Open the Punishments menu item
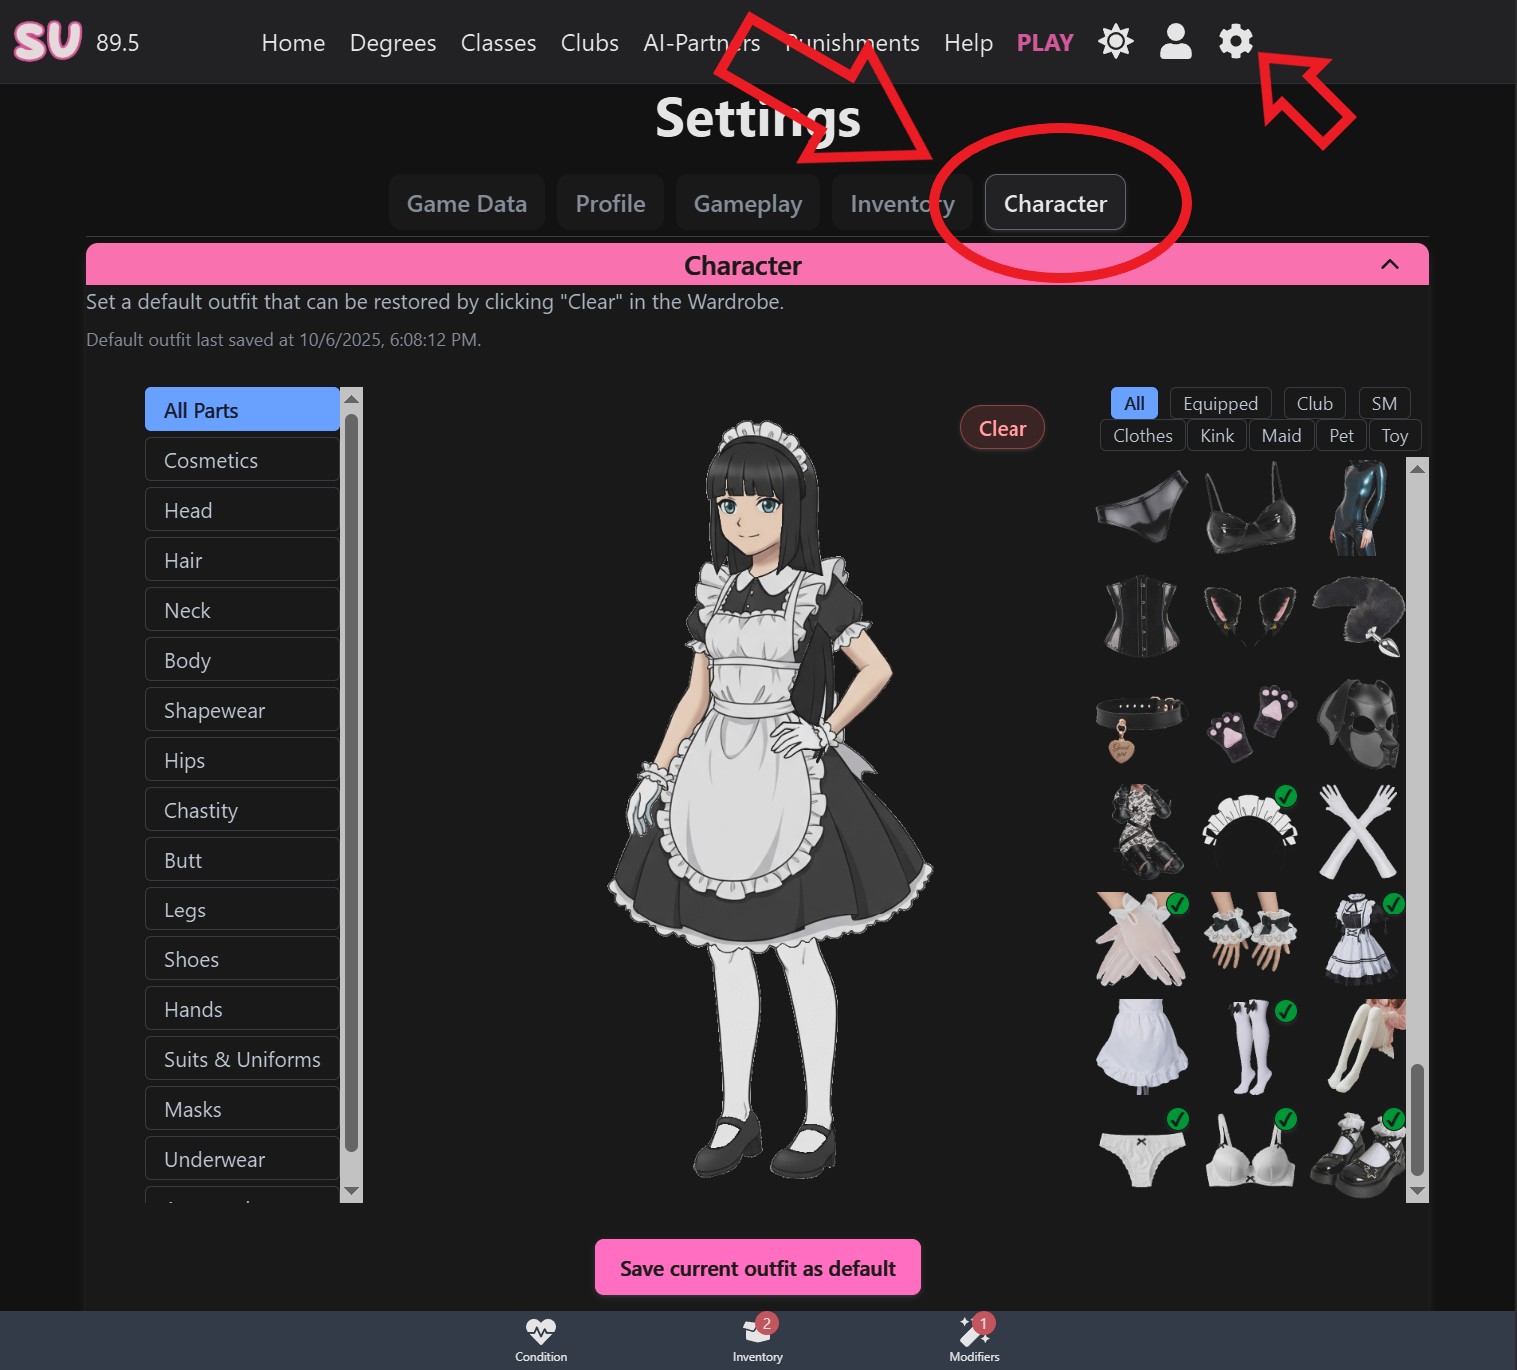 (852, 42)
